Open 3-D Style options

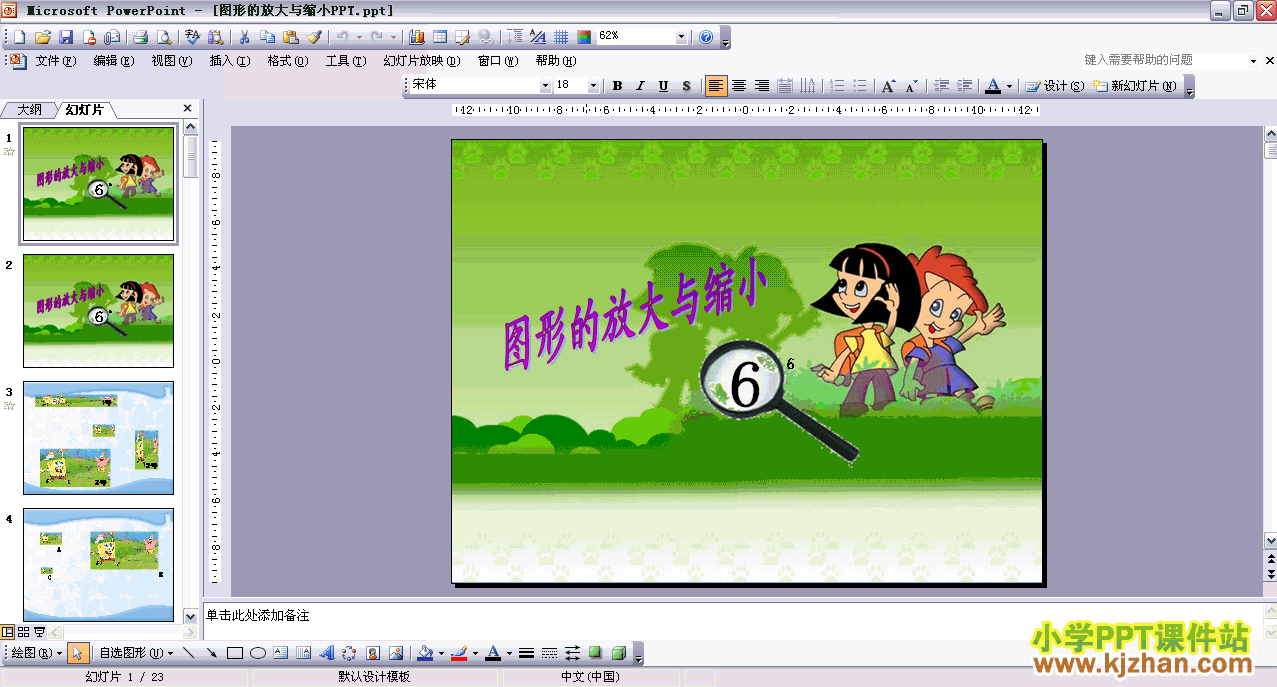click(618, 653)
